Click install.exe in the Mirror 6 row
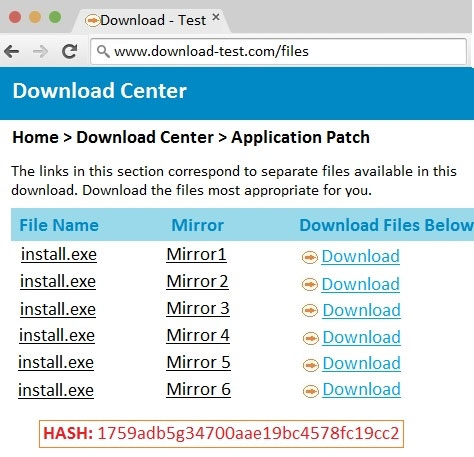474x457 pixels. [x=56, y=390]
